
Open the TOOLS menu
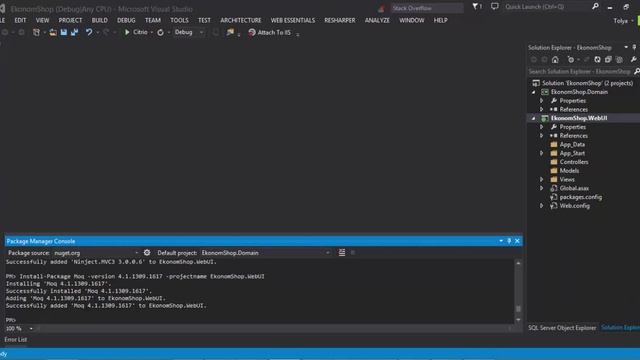point(179,20)
